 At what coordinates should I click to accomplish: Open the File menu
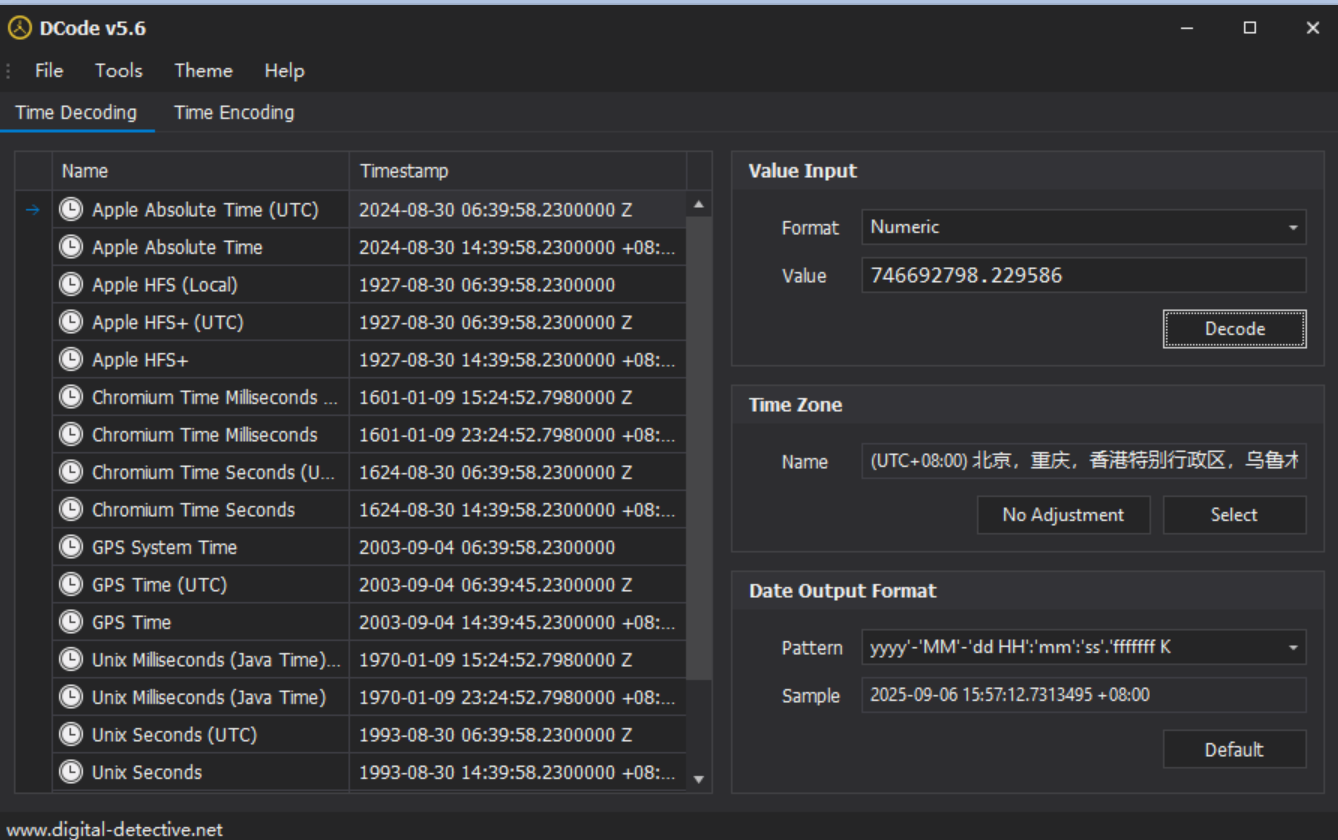49,71
